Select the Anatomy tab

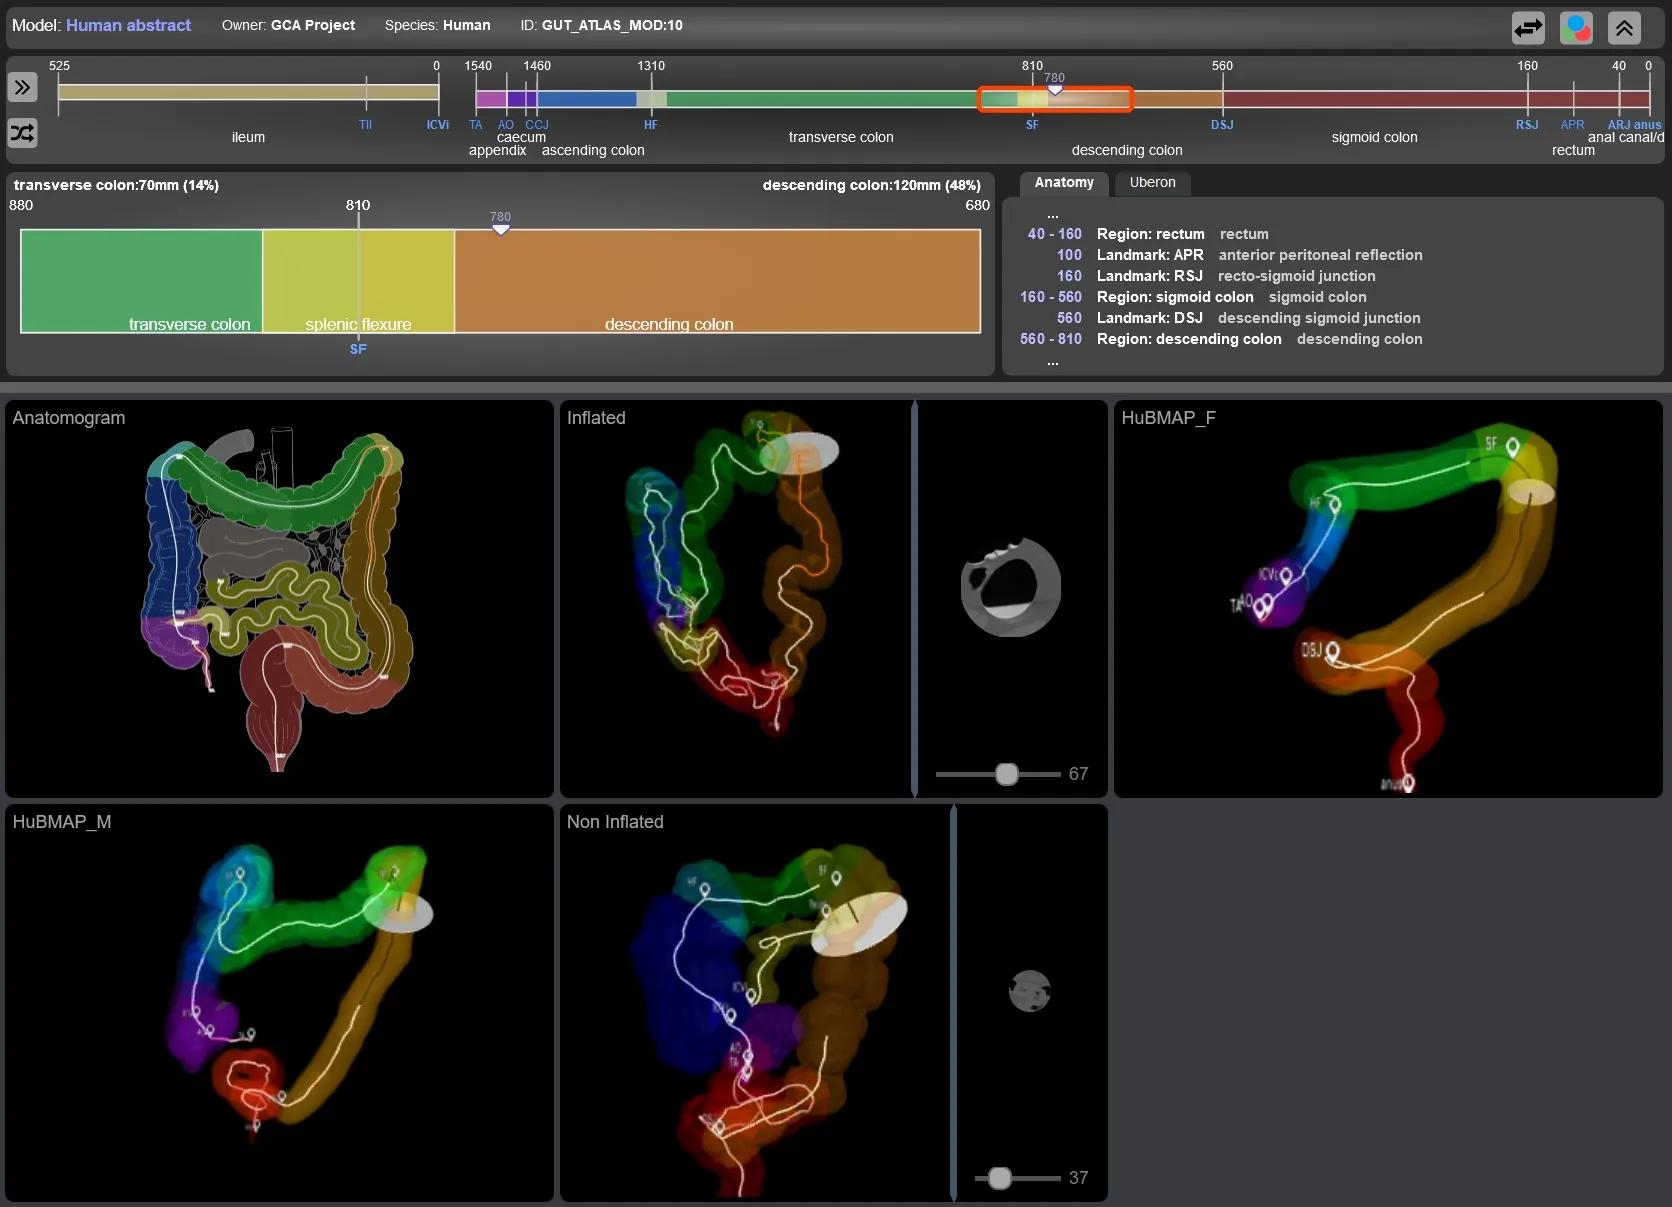point(1064,182)
